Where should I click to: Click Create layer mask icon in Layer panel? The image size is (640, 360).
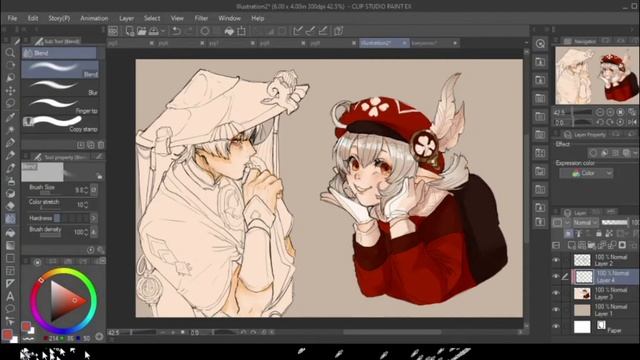point(622,245)
